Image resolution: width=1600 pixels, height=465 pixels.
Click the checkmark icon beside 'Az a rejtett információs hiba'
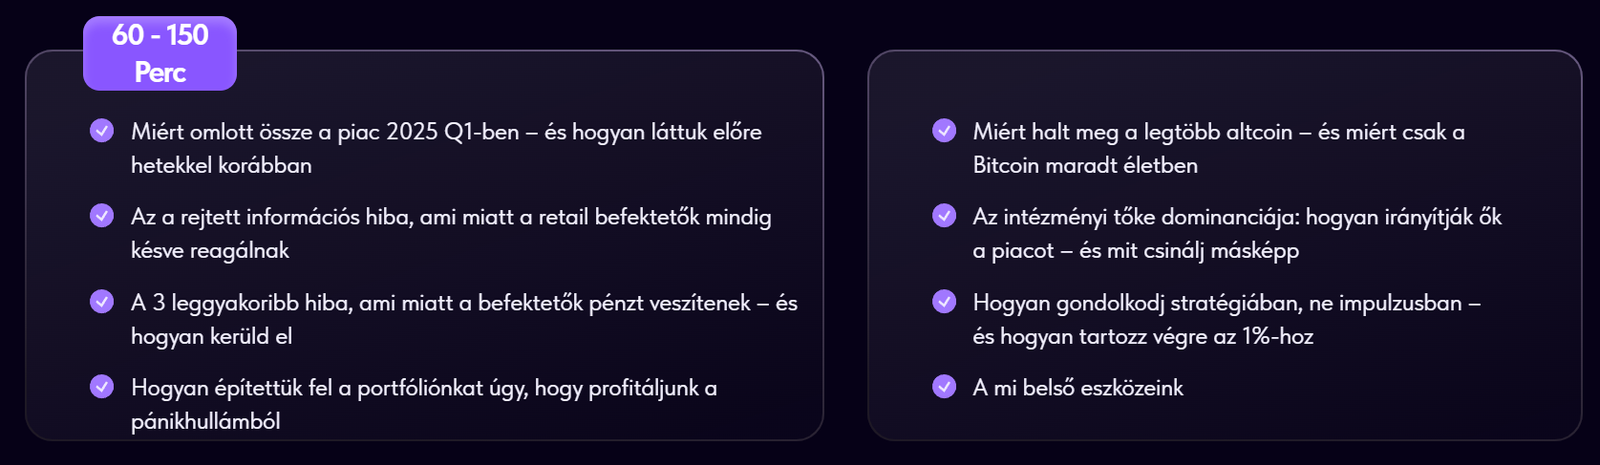102,215
